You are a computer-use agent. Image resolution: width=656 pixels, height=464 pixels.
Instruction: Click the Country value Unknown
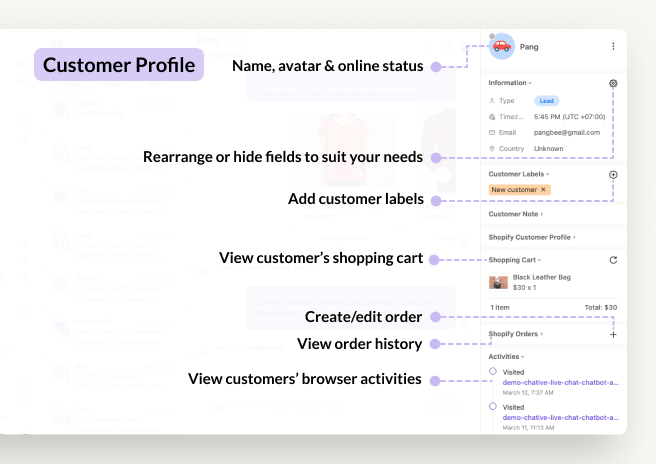548,149
